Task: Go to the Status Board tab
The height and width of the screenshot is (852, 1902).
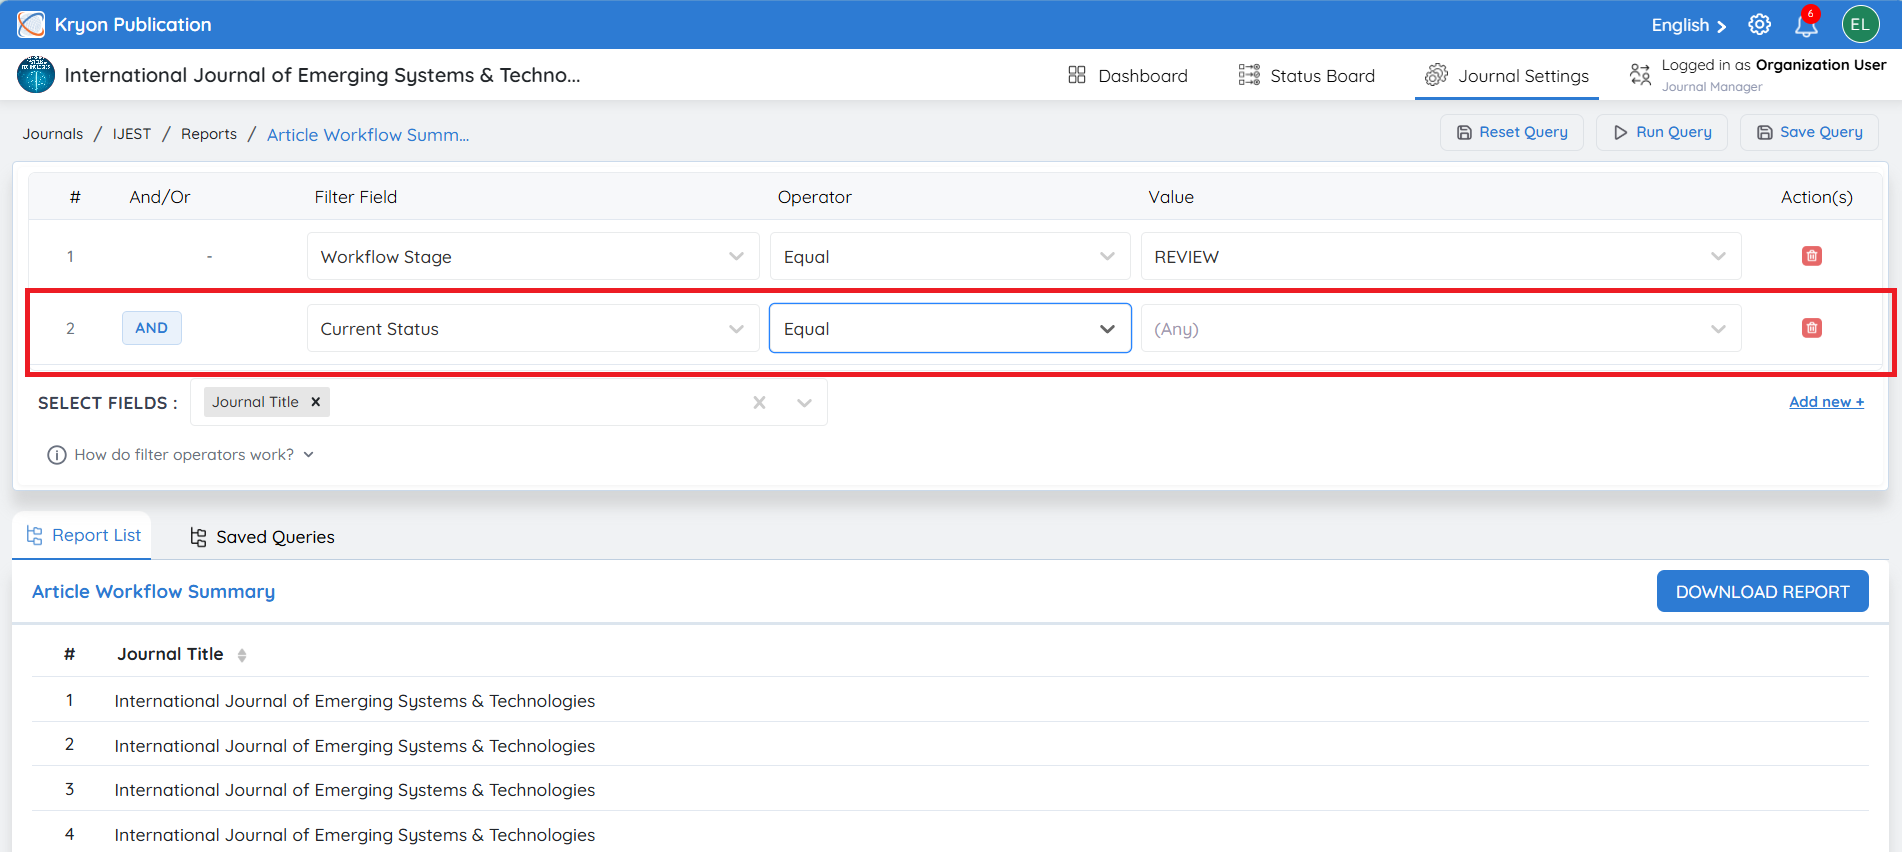Action: pyautogui.click(x=1307, y=75)
